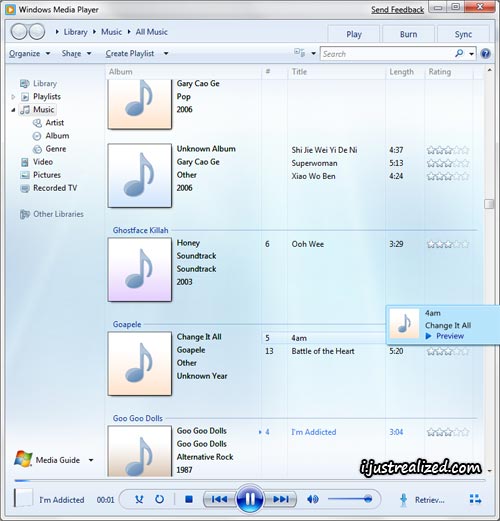Open Help with the question mark icon
Viewport: 500px width, 521px height.
click(x=486, y=54)
